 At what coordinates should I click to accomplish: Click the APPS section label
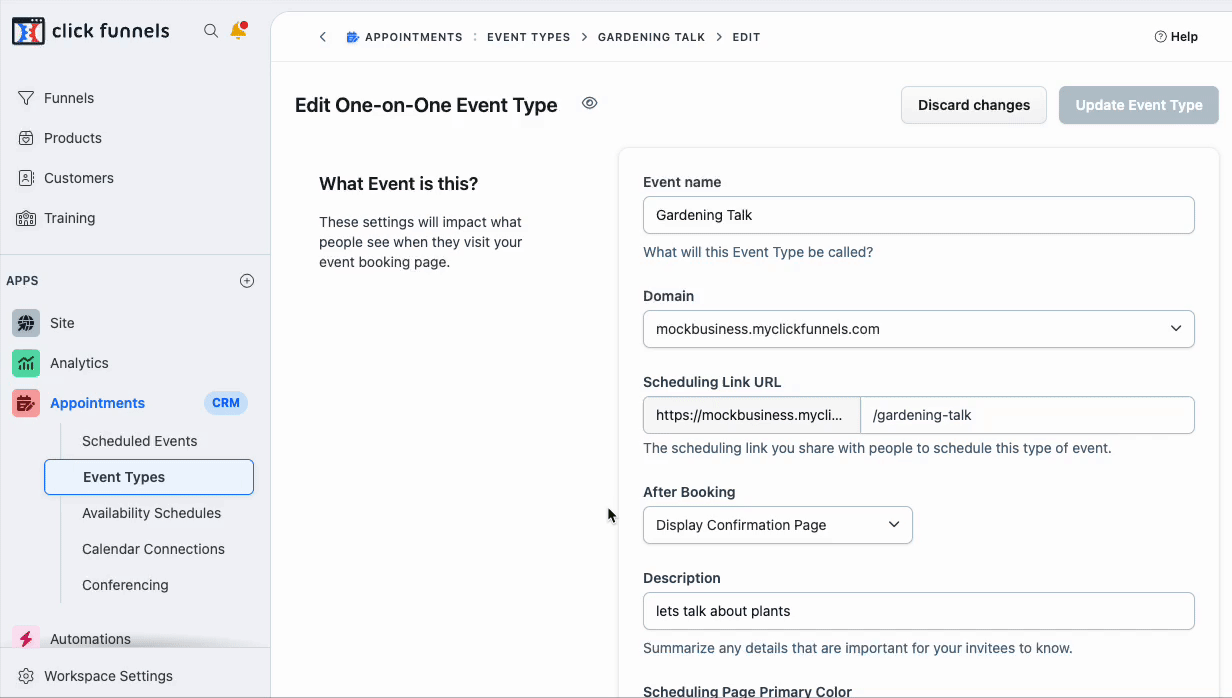(22, 281)
